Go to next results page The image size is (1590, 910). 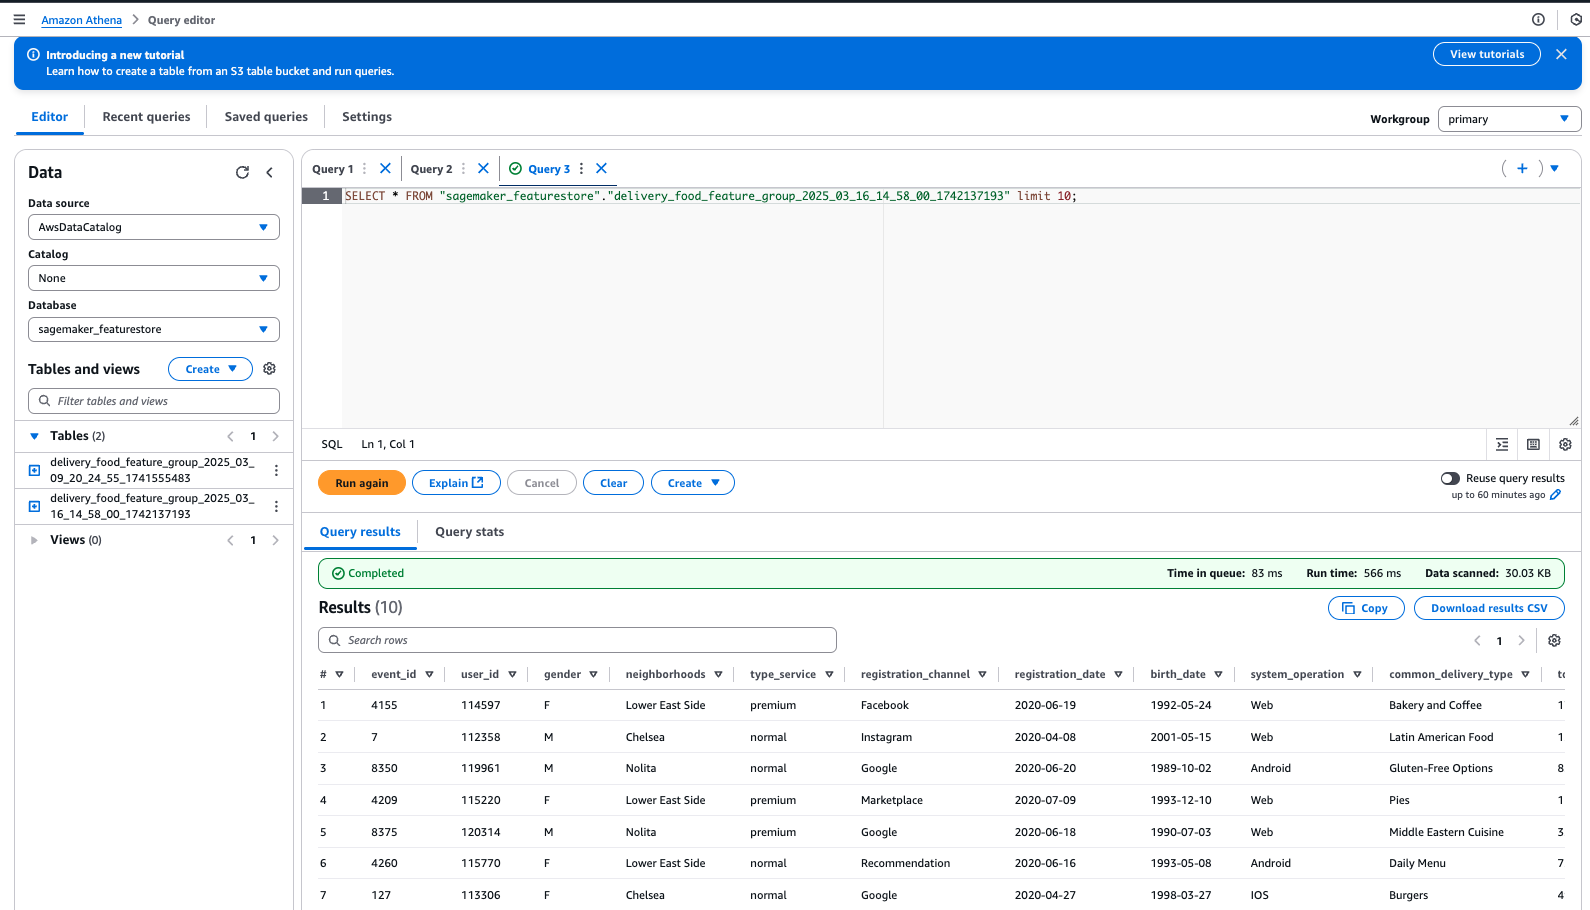[1521, 640]
